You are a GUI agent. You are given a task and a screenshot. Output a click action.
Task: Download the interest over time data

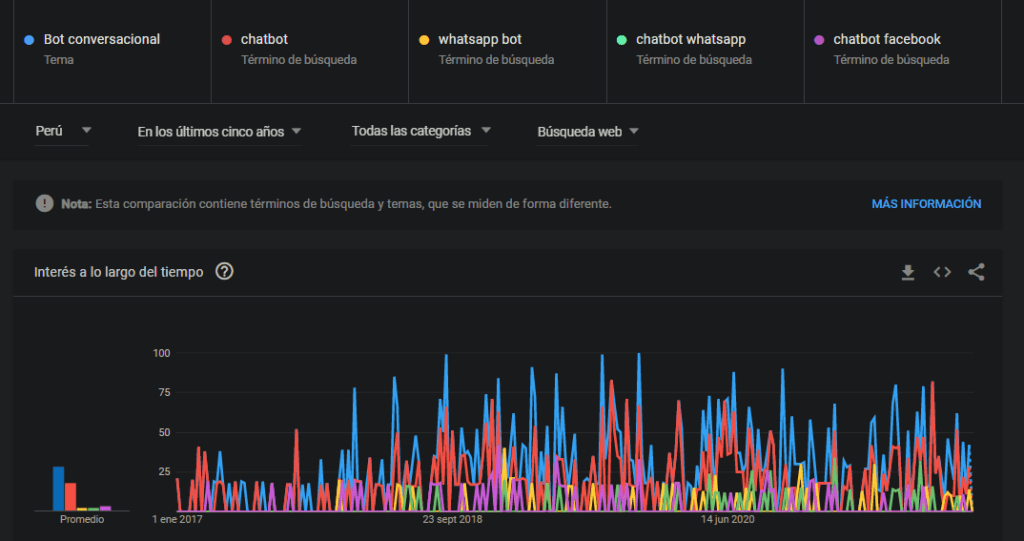click(x=908, y=272)
